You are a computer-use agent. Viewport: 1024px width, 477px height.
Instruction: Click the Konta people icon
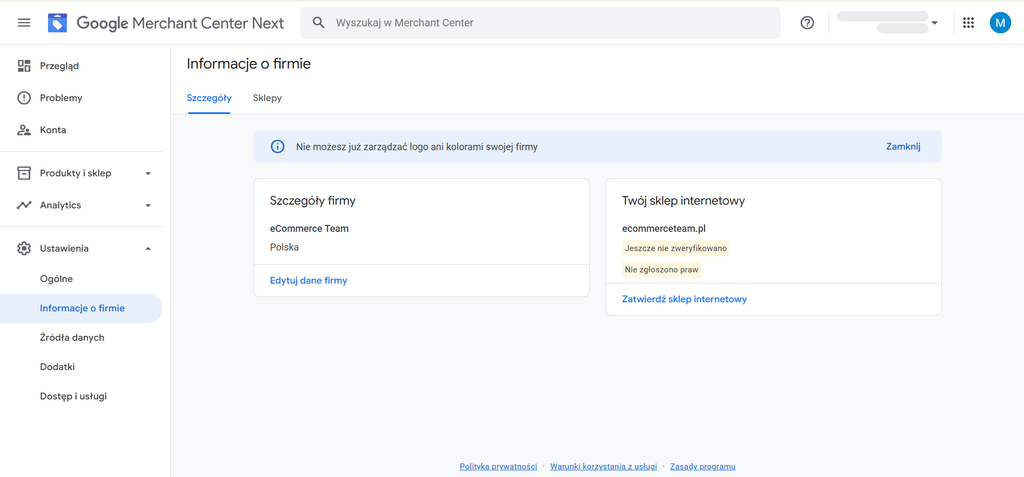(24, 130)
